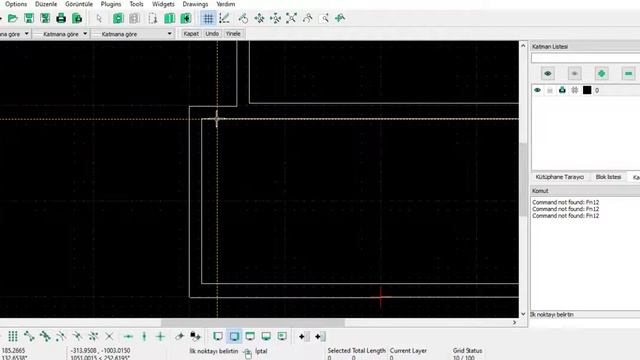
Task: Toggle visibility eye of layer 0
Action: tap(538, 90)
